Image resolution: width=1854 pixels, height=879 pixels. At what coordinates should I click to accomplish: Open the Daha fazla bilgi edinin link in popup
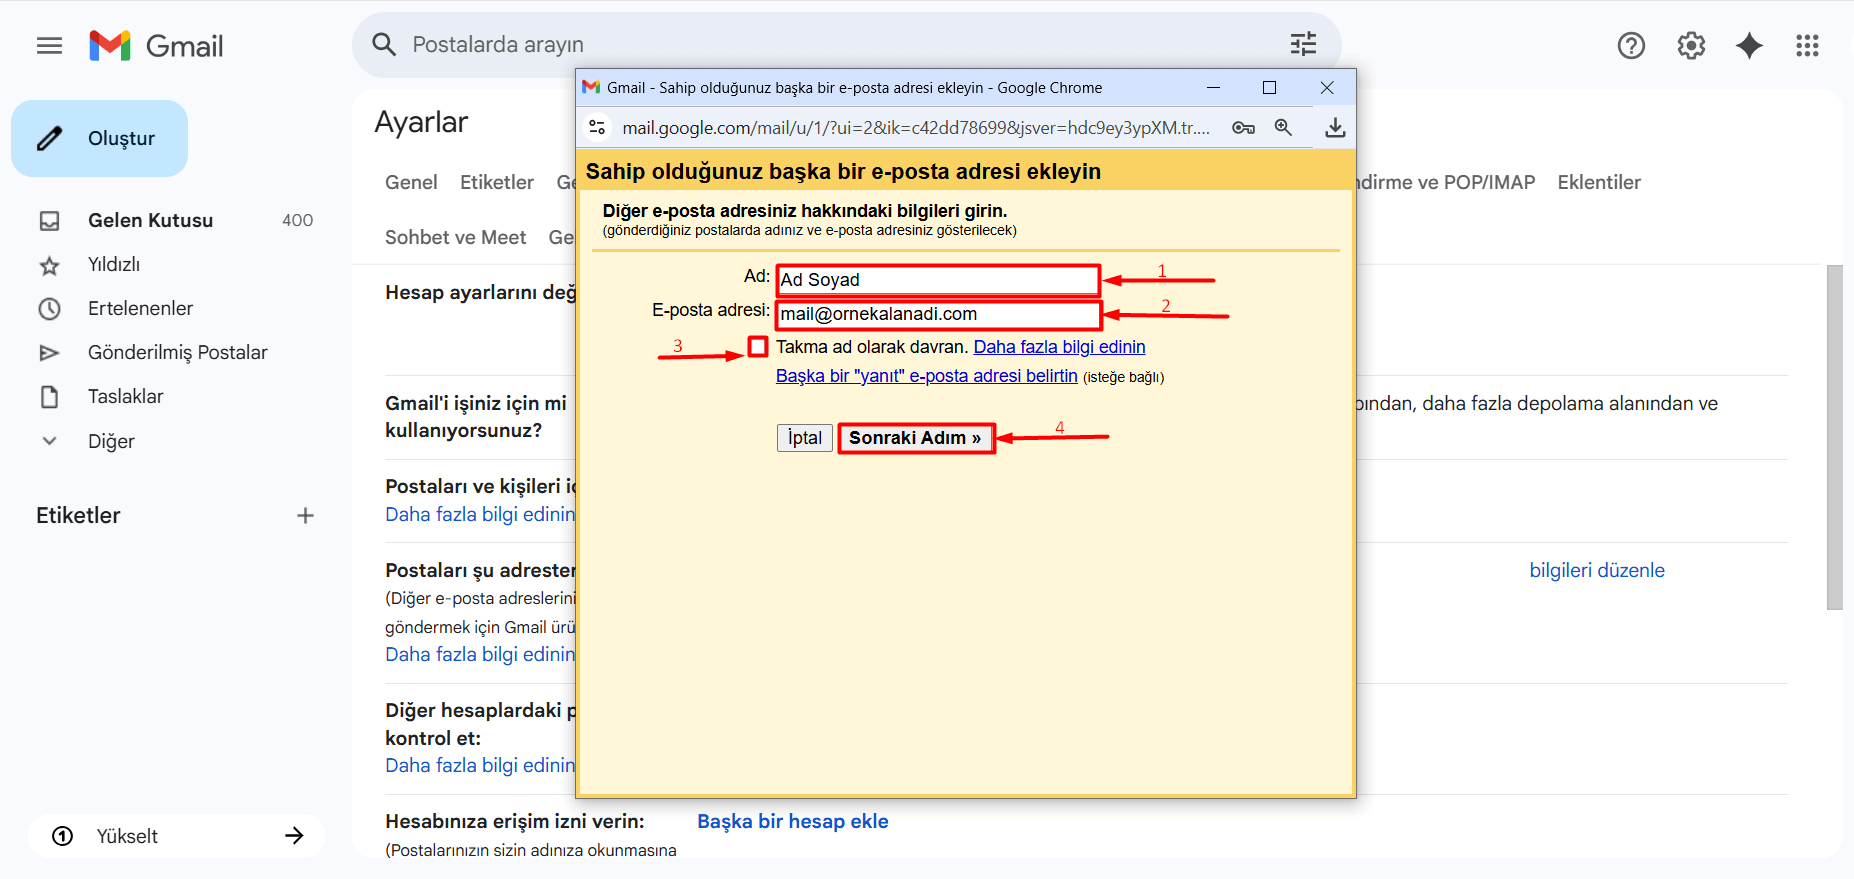coord(1059,347)
